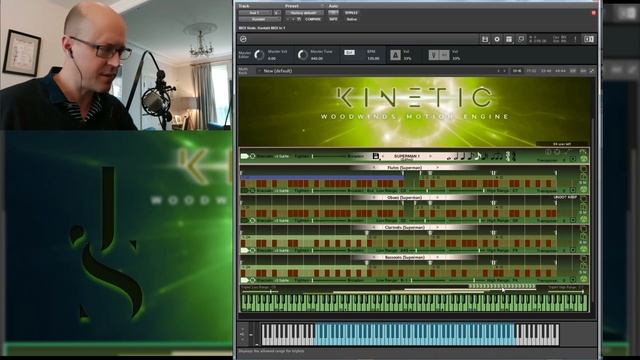Switch to rack page 17-32
The height and width of the screenshot is (360, 640).
pyautogui.click(x=531, y=71)
